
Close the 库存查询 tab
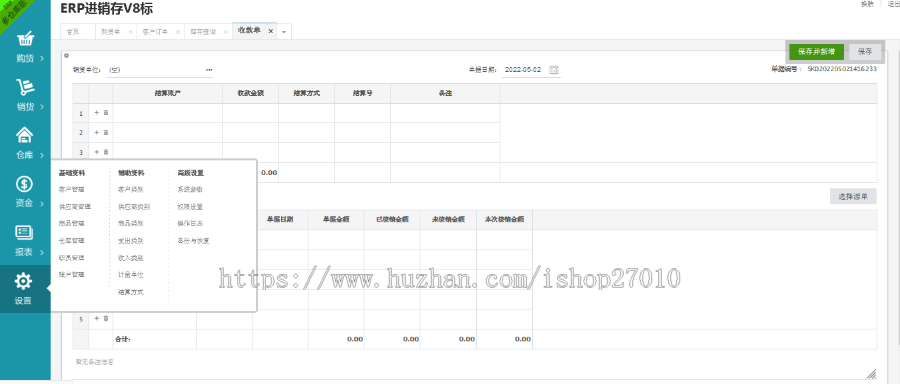coord(226,32)
